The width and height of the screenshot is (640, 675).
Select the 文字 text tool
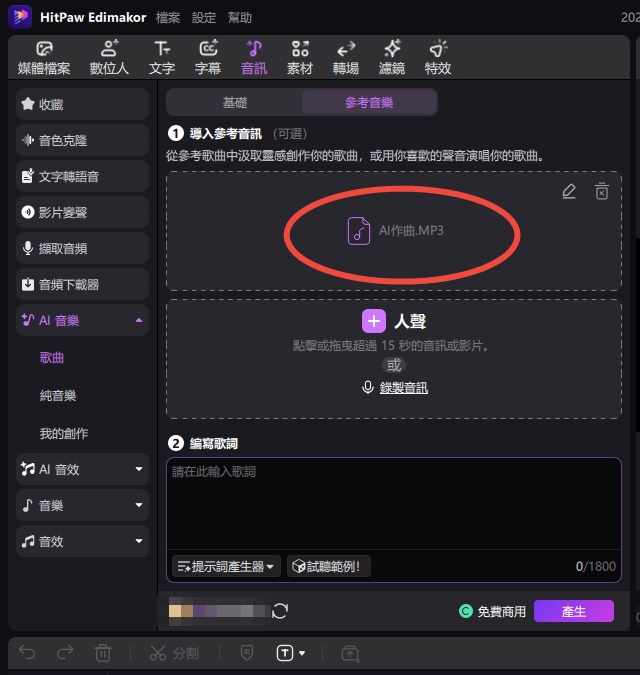tap(162, 59)
